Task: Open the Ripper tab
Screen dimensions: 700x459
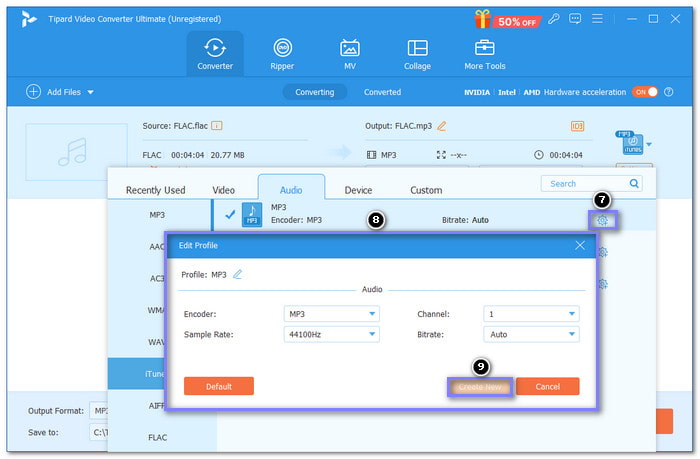Action: 282,54
